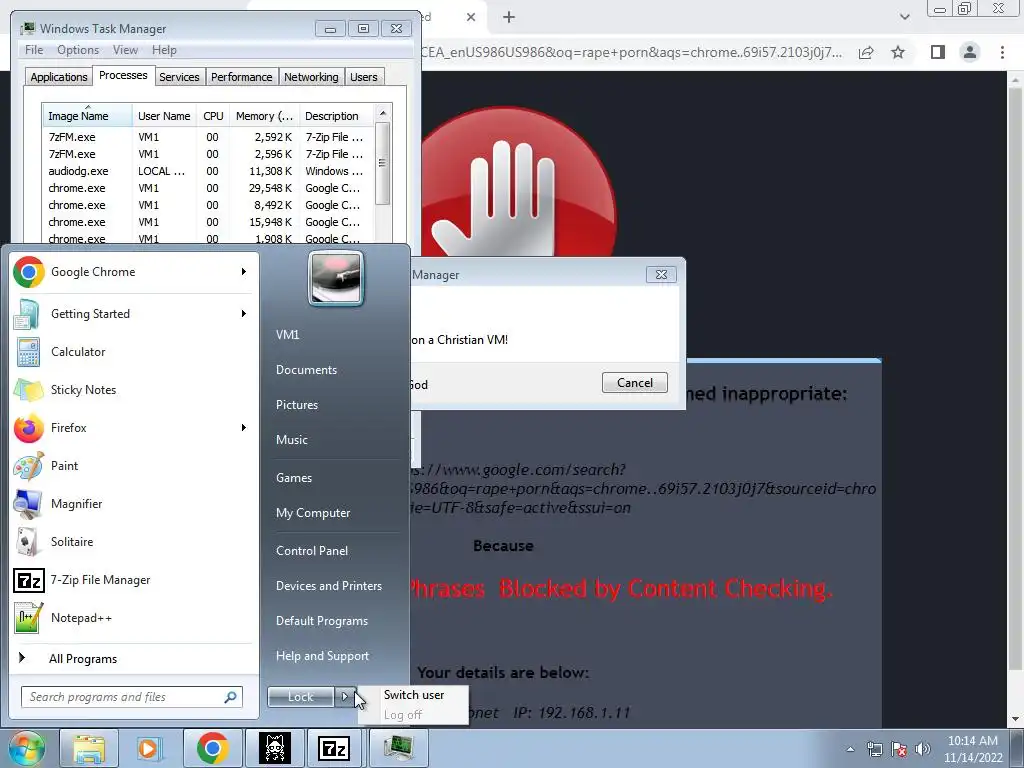Open Default Programs link

point(321,620)
